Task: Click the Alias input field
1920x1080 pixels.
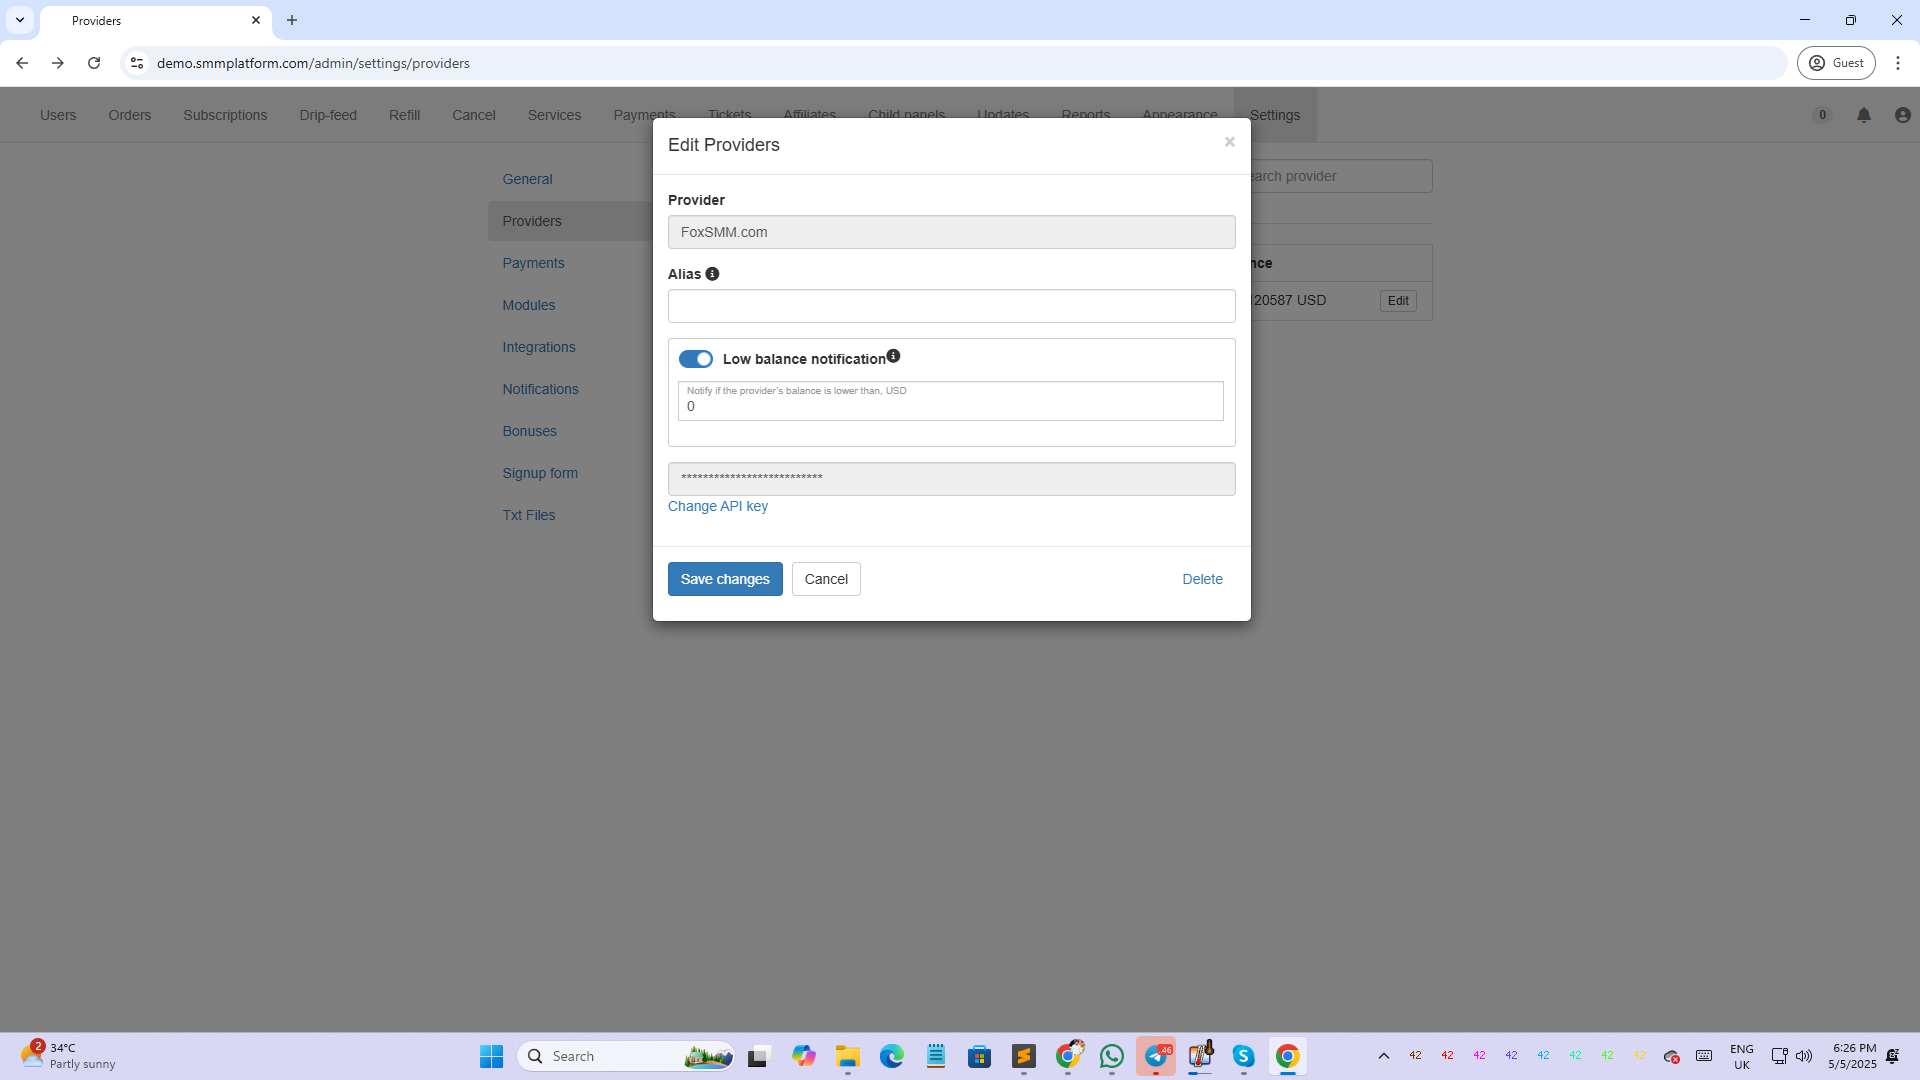Action: (x=950, y=306)
